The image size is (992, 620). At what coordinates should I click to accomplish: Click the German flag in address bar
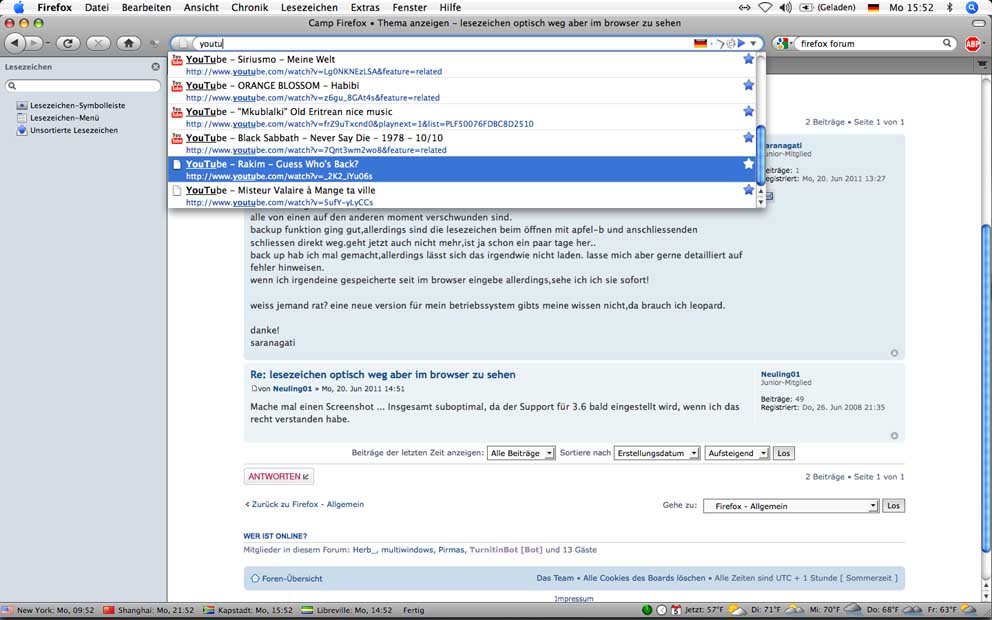(x=700, y=44)
